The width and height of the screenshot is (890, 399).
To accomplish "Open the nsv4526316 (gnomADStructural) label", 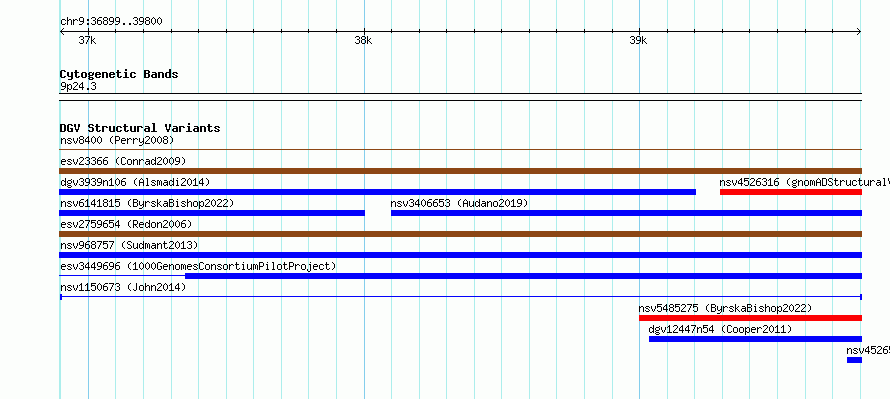I will (x=804, y=182).
